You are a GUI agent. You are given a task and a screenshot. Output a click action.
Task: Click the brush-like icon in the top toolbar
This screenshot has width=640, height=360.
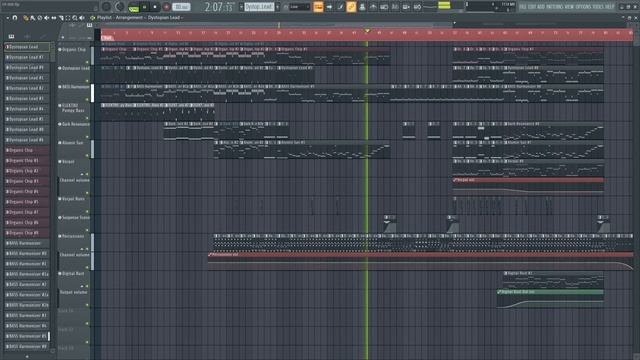[340, 7]
